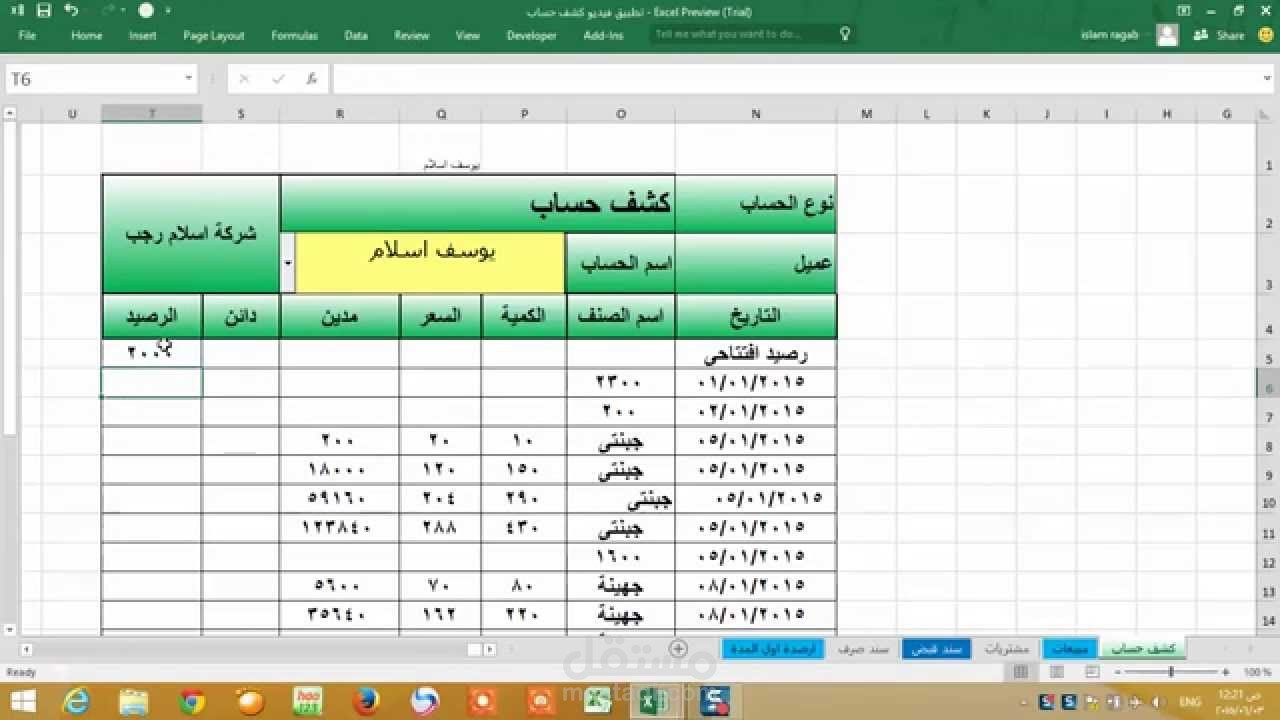Click the New Sheet plus button
Viewport: 1280px width, 720px height.
tap(678, 649)
